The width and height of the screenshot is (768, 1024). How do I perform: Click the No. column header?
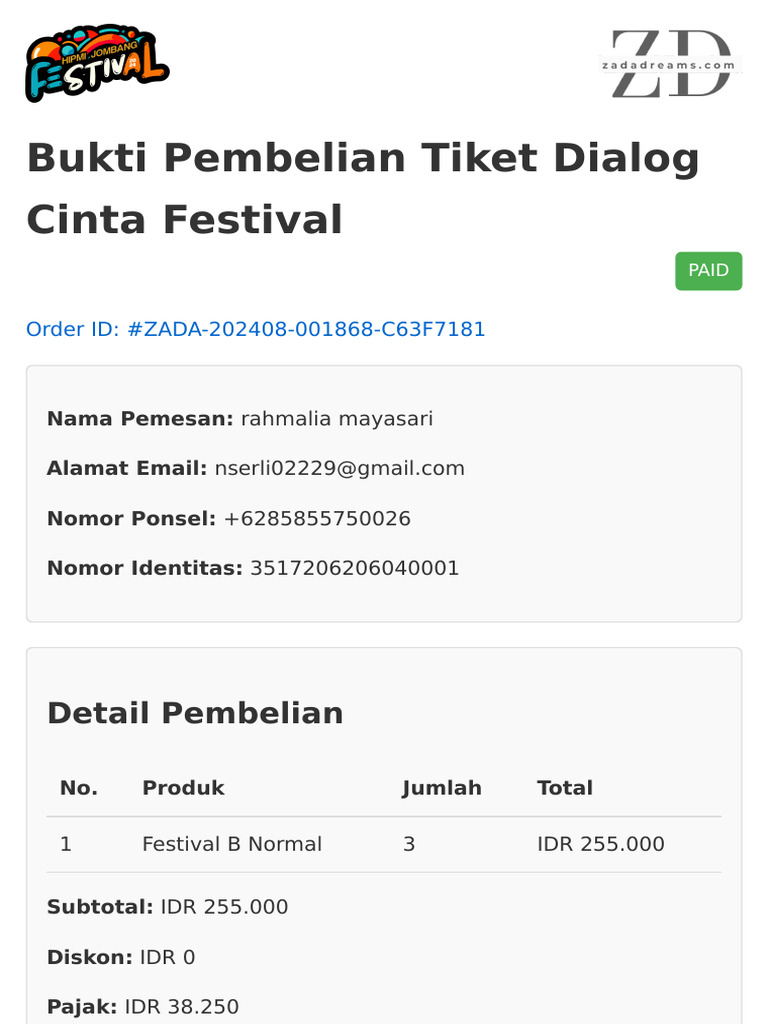click(x=78, y=788)
